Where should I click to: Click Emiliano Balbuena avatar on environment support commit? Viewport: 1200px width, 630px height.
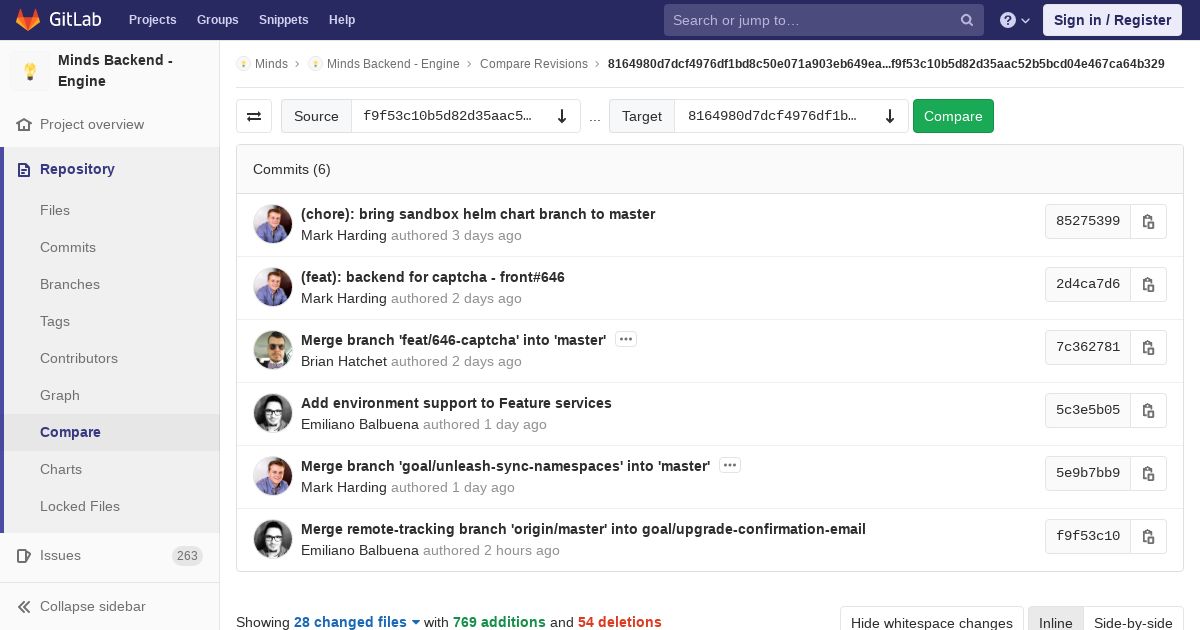[x=273, y=413]
